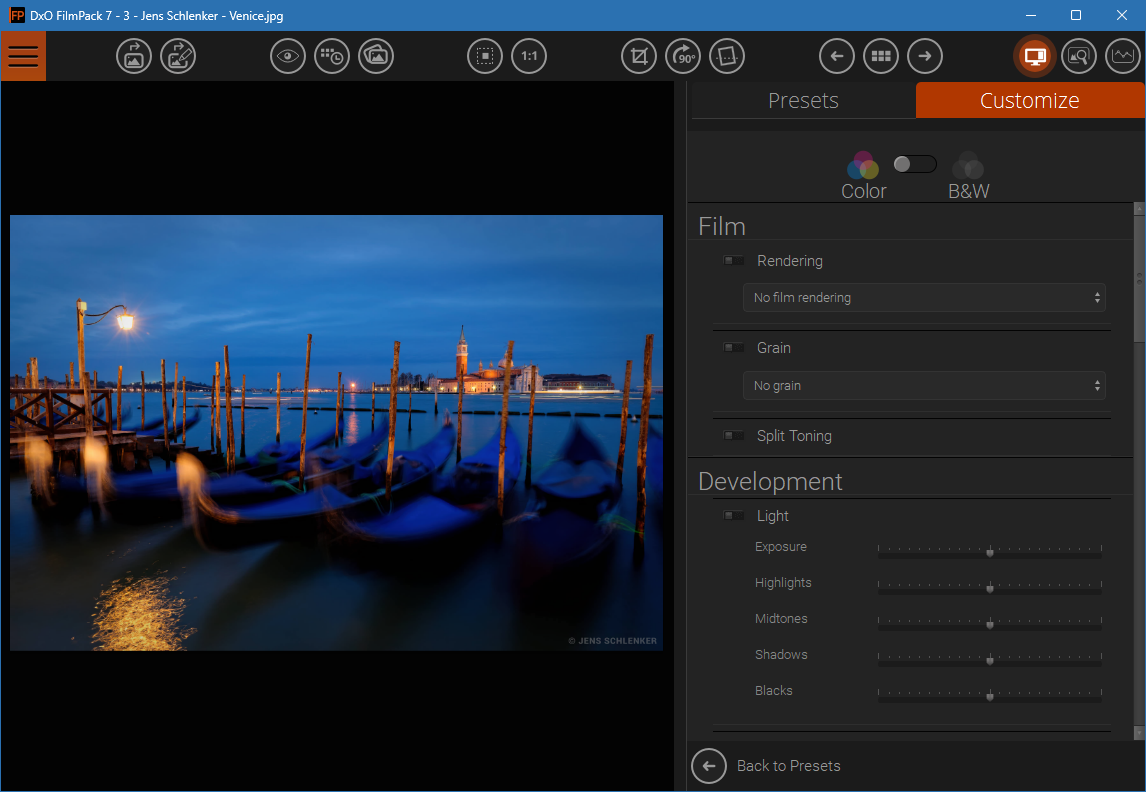Click the Midtones slider handle
This screenshot has height=792, width=1146.
pos(990,624)
